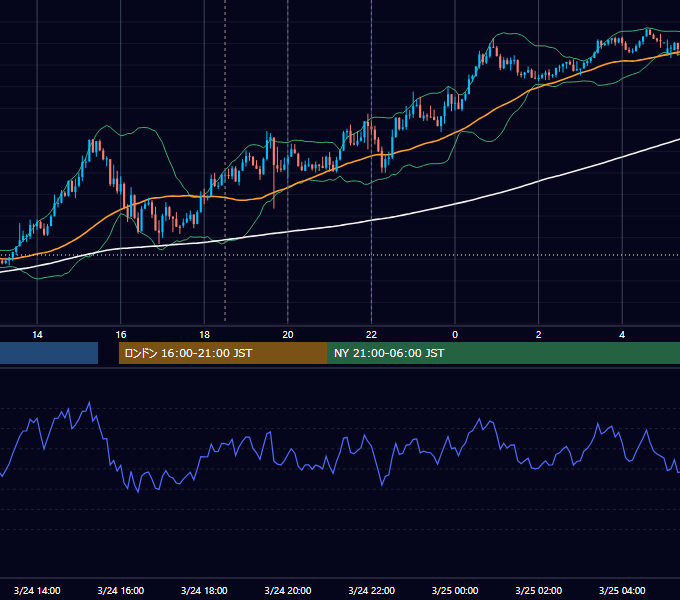Click the 3/24 16:00 date label
Viewport: 680px width, 600px height.
pos(121,590)
